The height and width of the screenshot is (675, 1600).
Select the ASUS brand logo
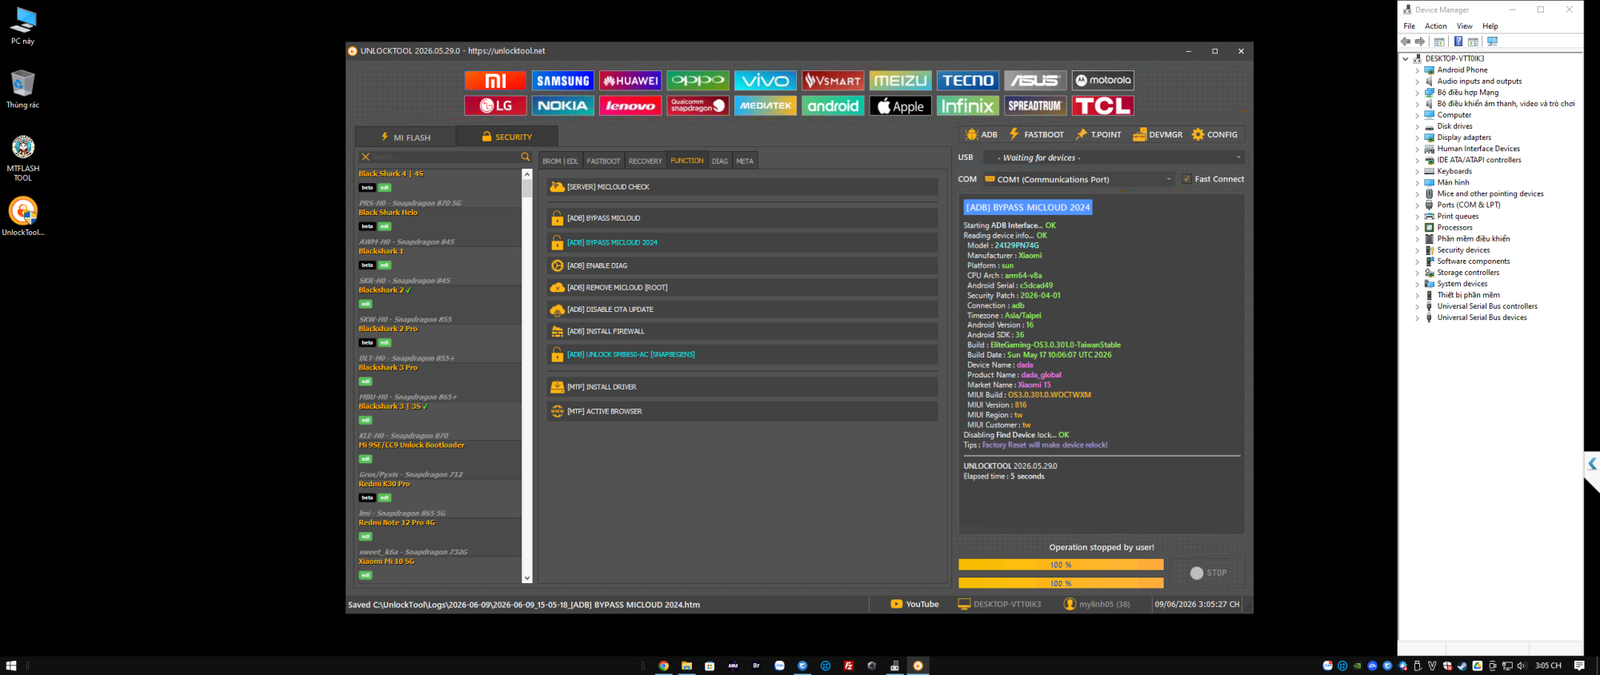1035,80
